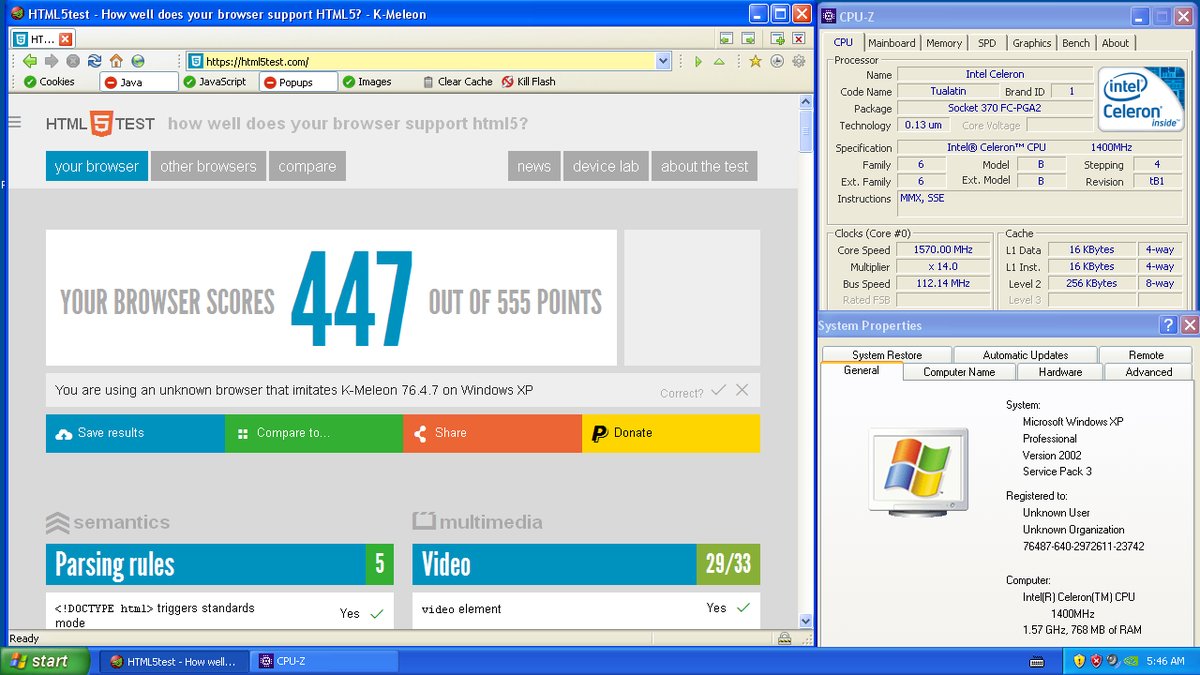Click the blue Save results button
The width and height of the screenshot is (1200, 675).
coord(135,433)
